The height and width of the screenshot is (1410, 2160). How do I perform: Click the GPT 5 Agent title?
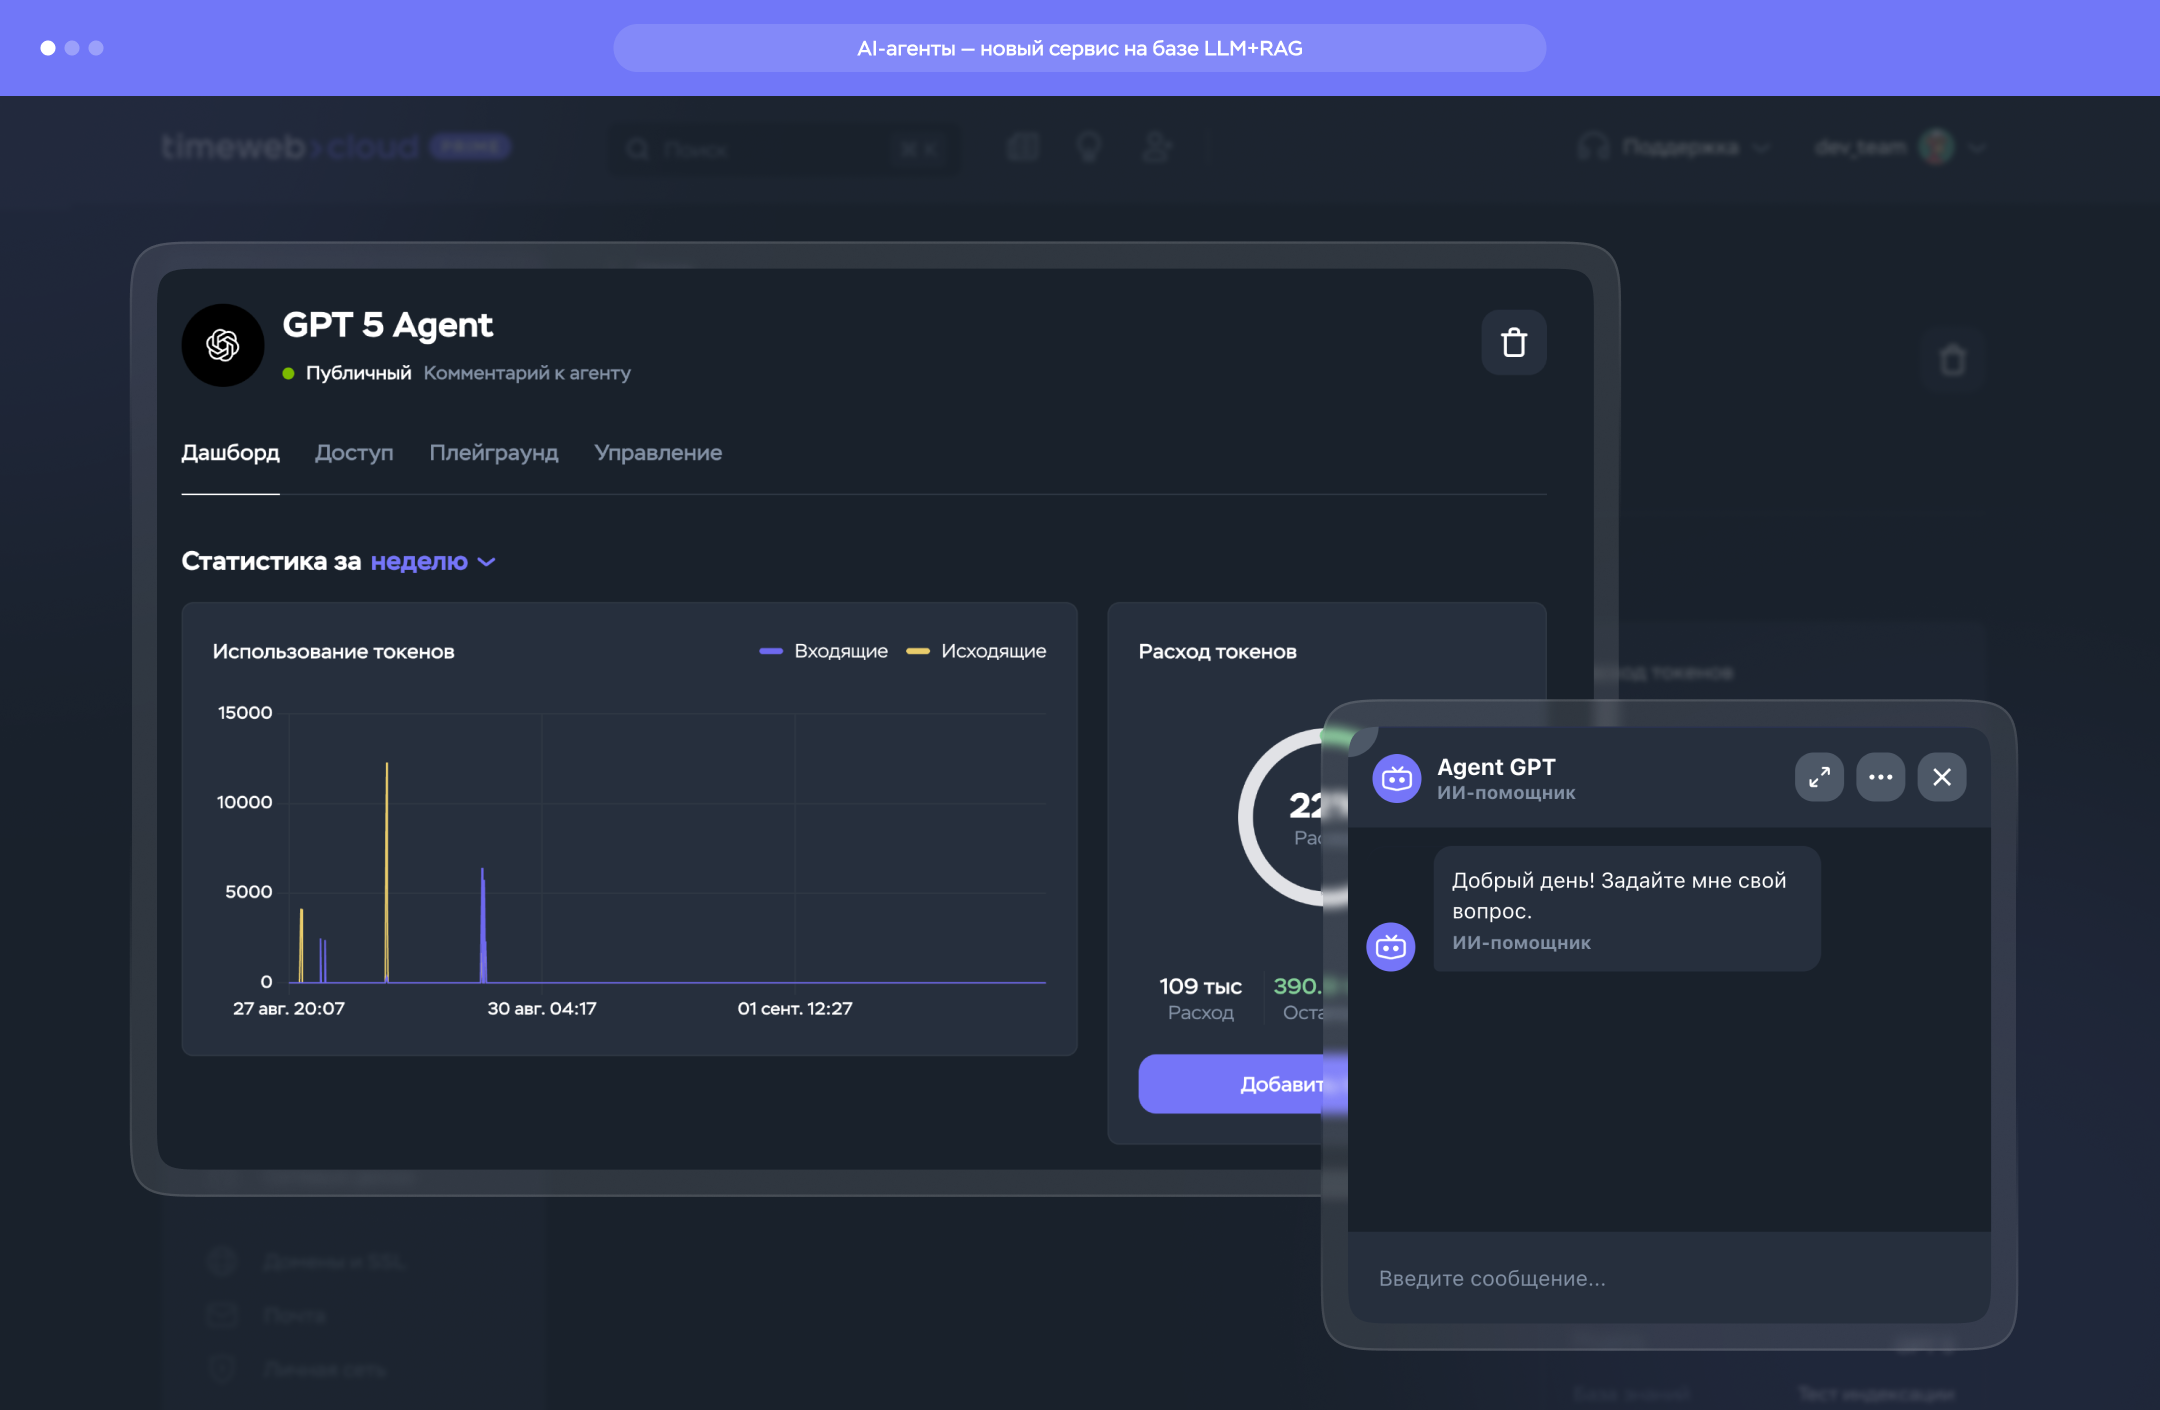[388, 325]
